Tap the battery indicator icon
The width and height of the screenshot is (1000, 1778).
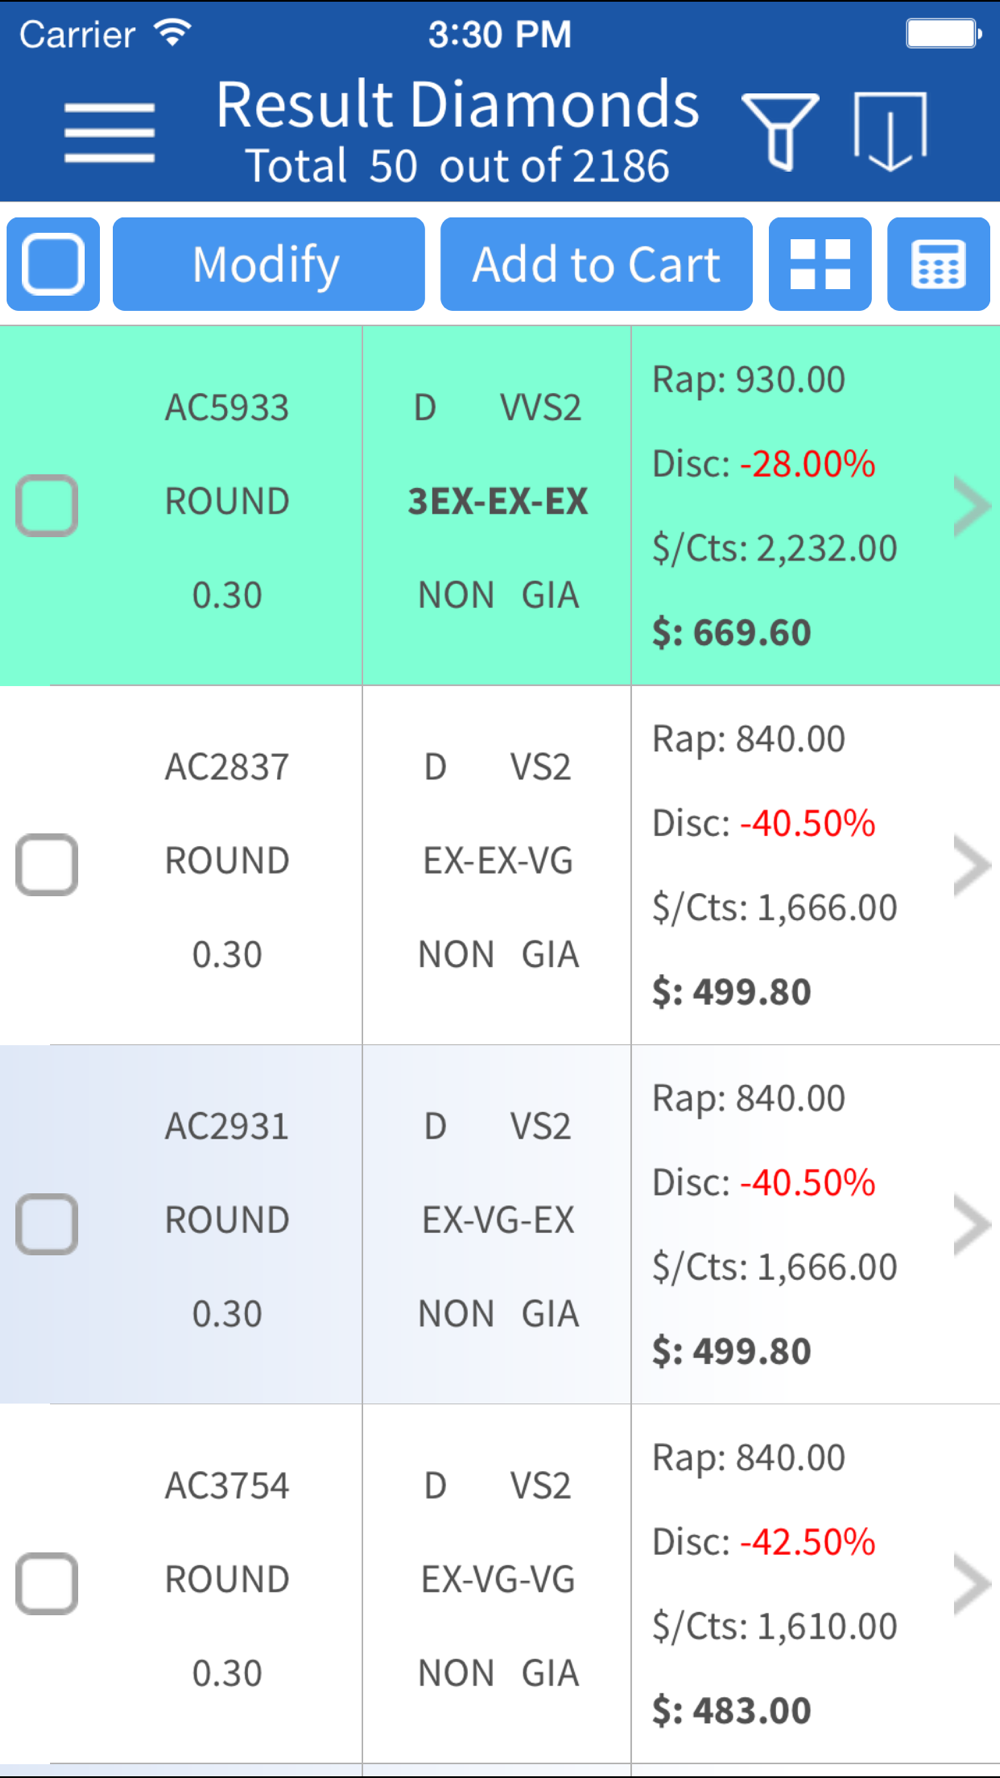pyautogui.click(x=943, y=34)
